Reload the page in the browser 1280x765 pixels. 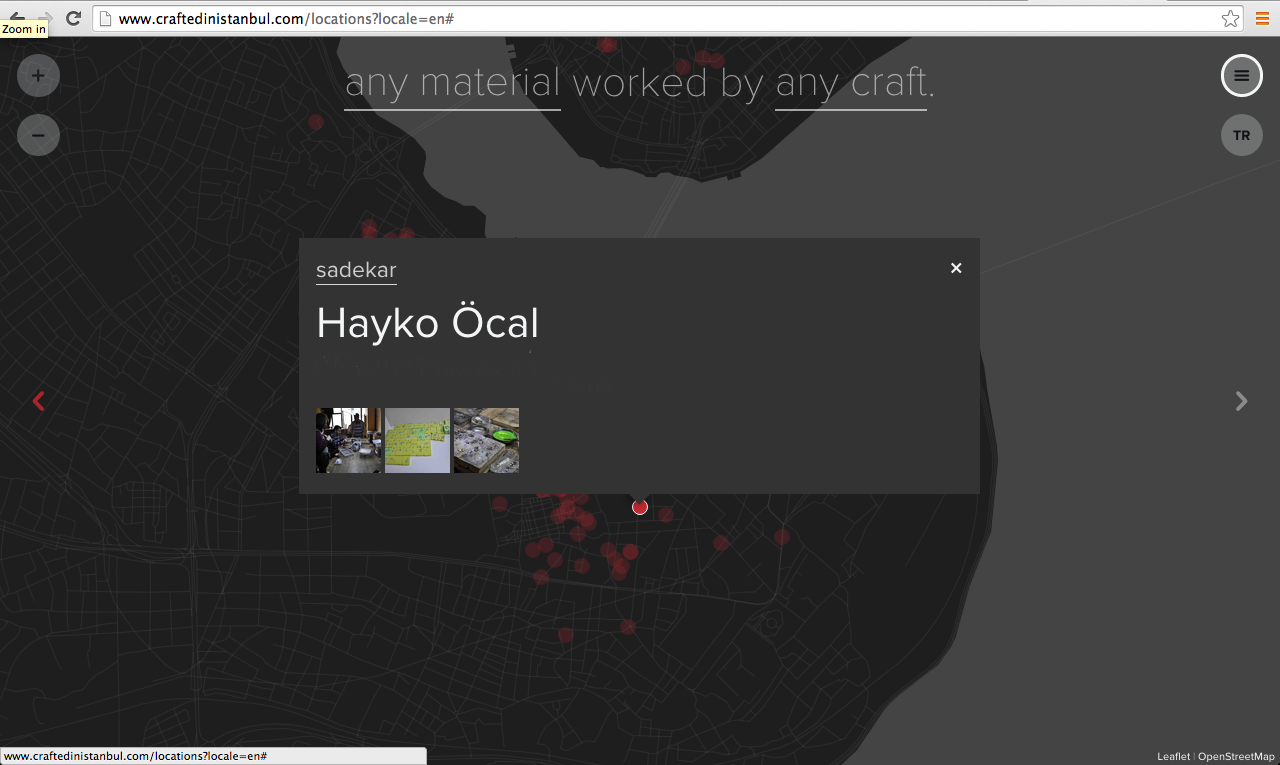point(73,18)
